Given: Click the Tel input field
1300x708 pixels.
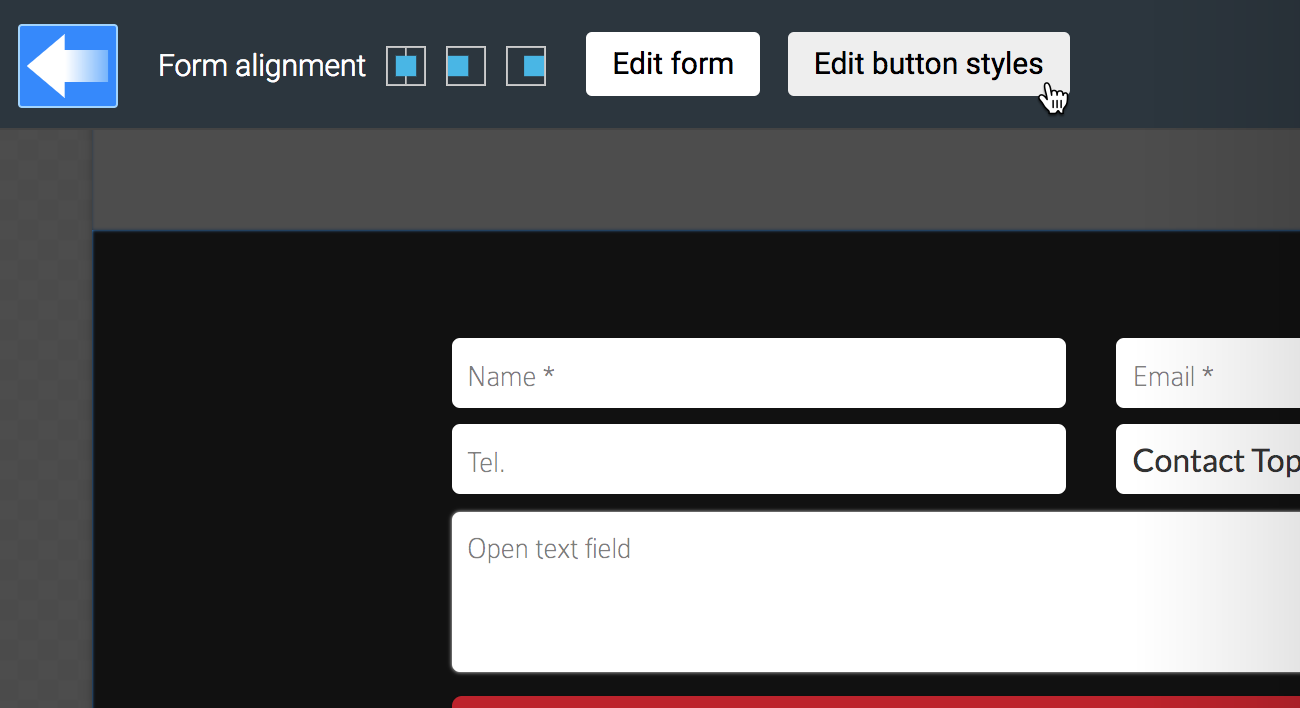Looking at the screenshot, I should [x=758, y=459].
